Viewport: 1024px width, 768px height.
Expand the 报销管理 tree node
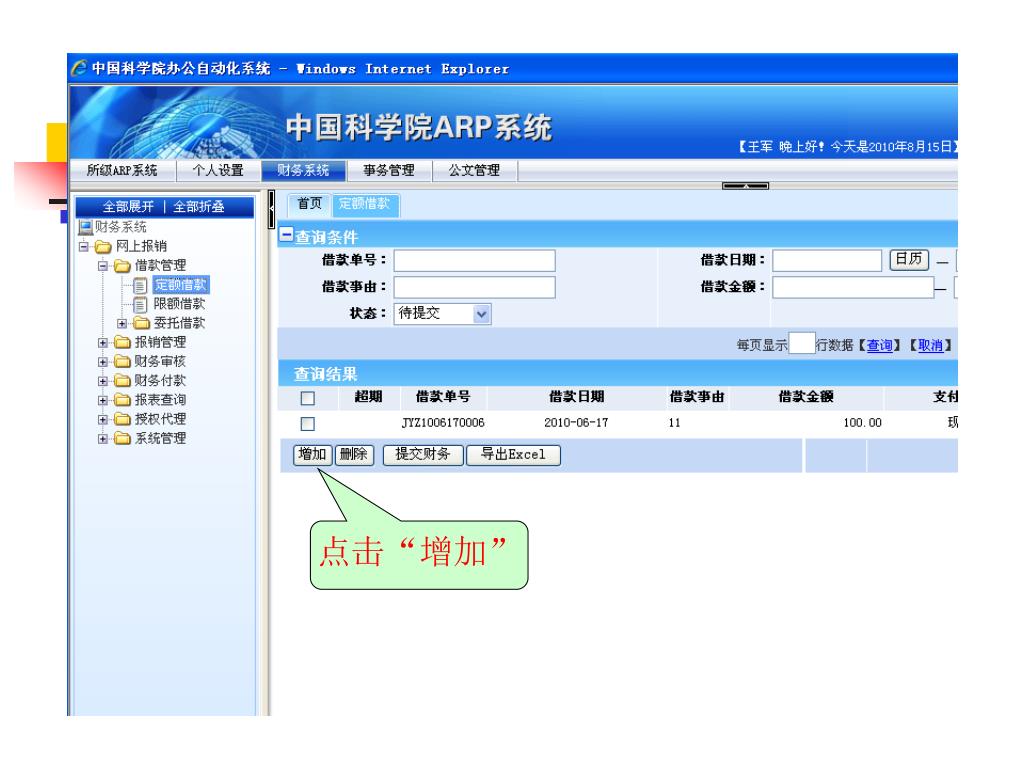coord(103,343)
